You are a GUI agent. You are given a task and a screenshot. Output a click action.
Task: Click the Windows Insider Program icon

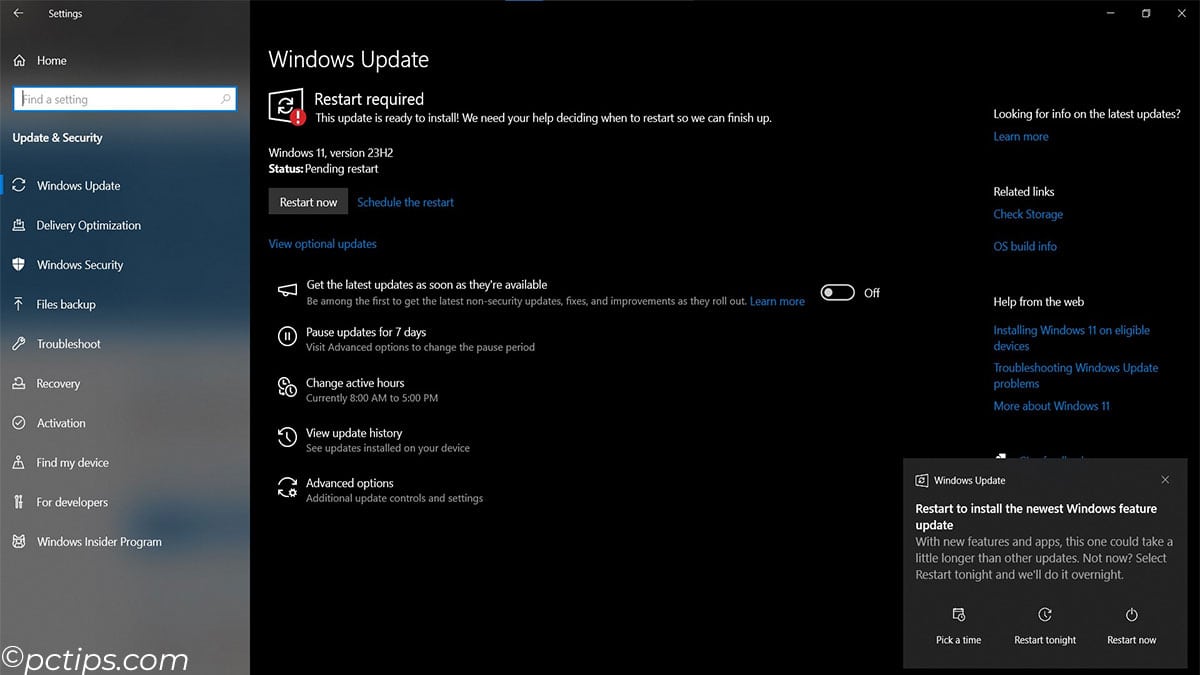click(x=19, y=542)
